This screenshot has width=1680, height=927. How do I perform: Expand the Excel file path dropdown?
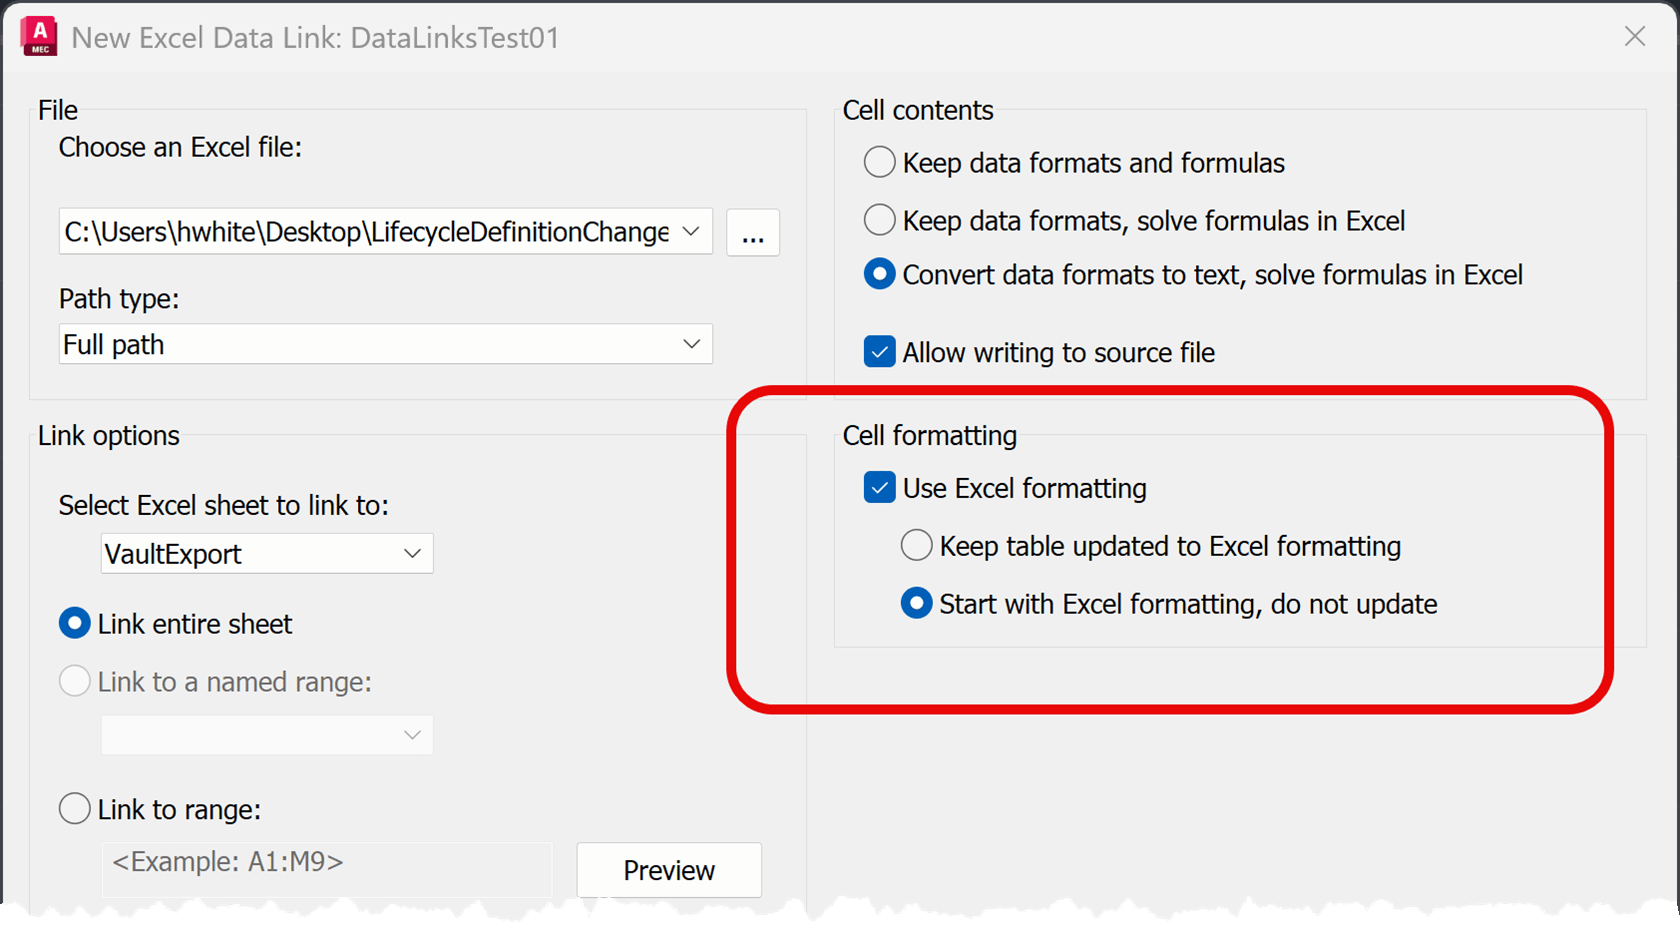point(691,231)
